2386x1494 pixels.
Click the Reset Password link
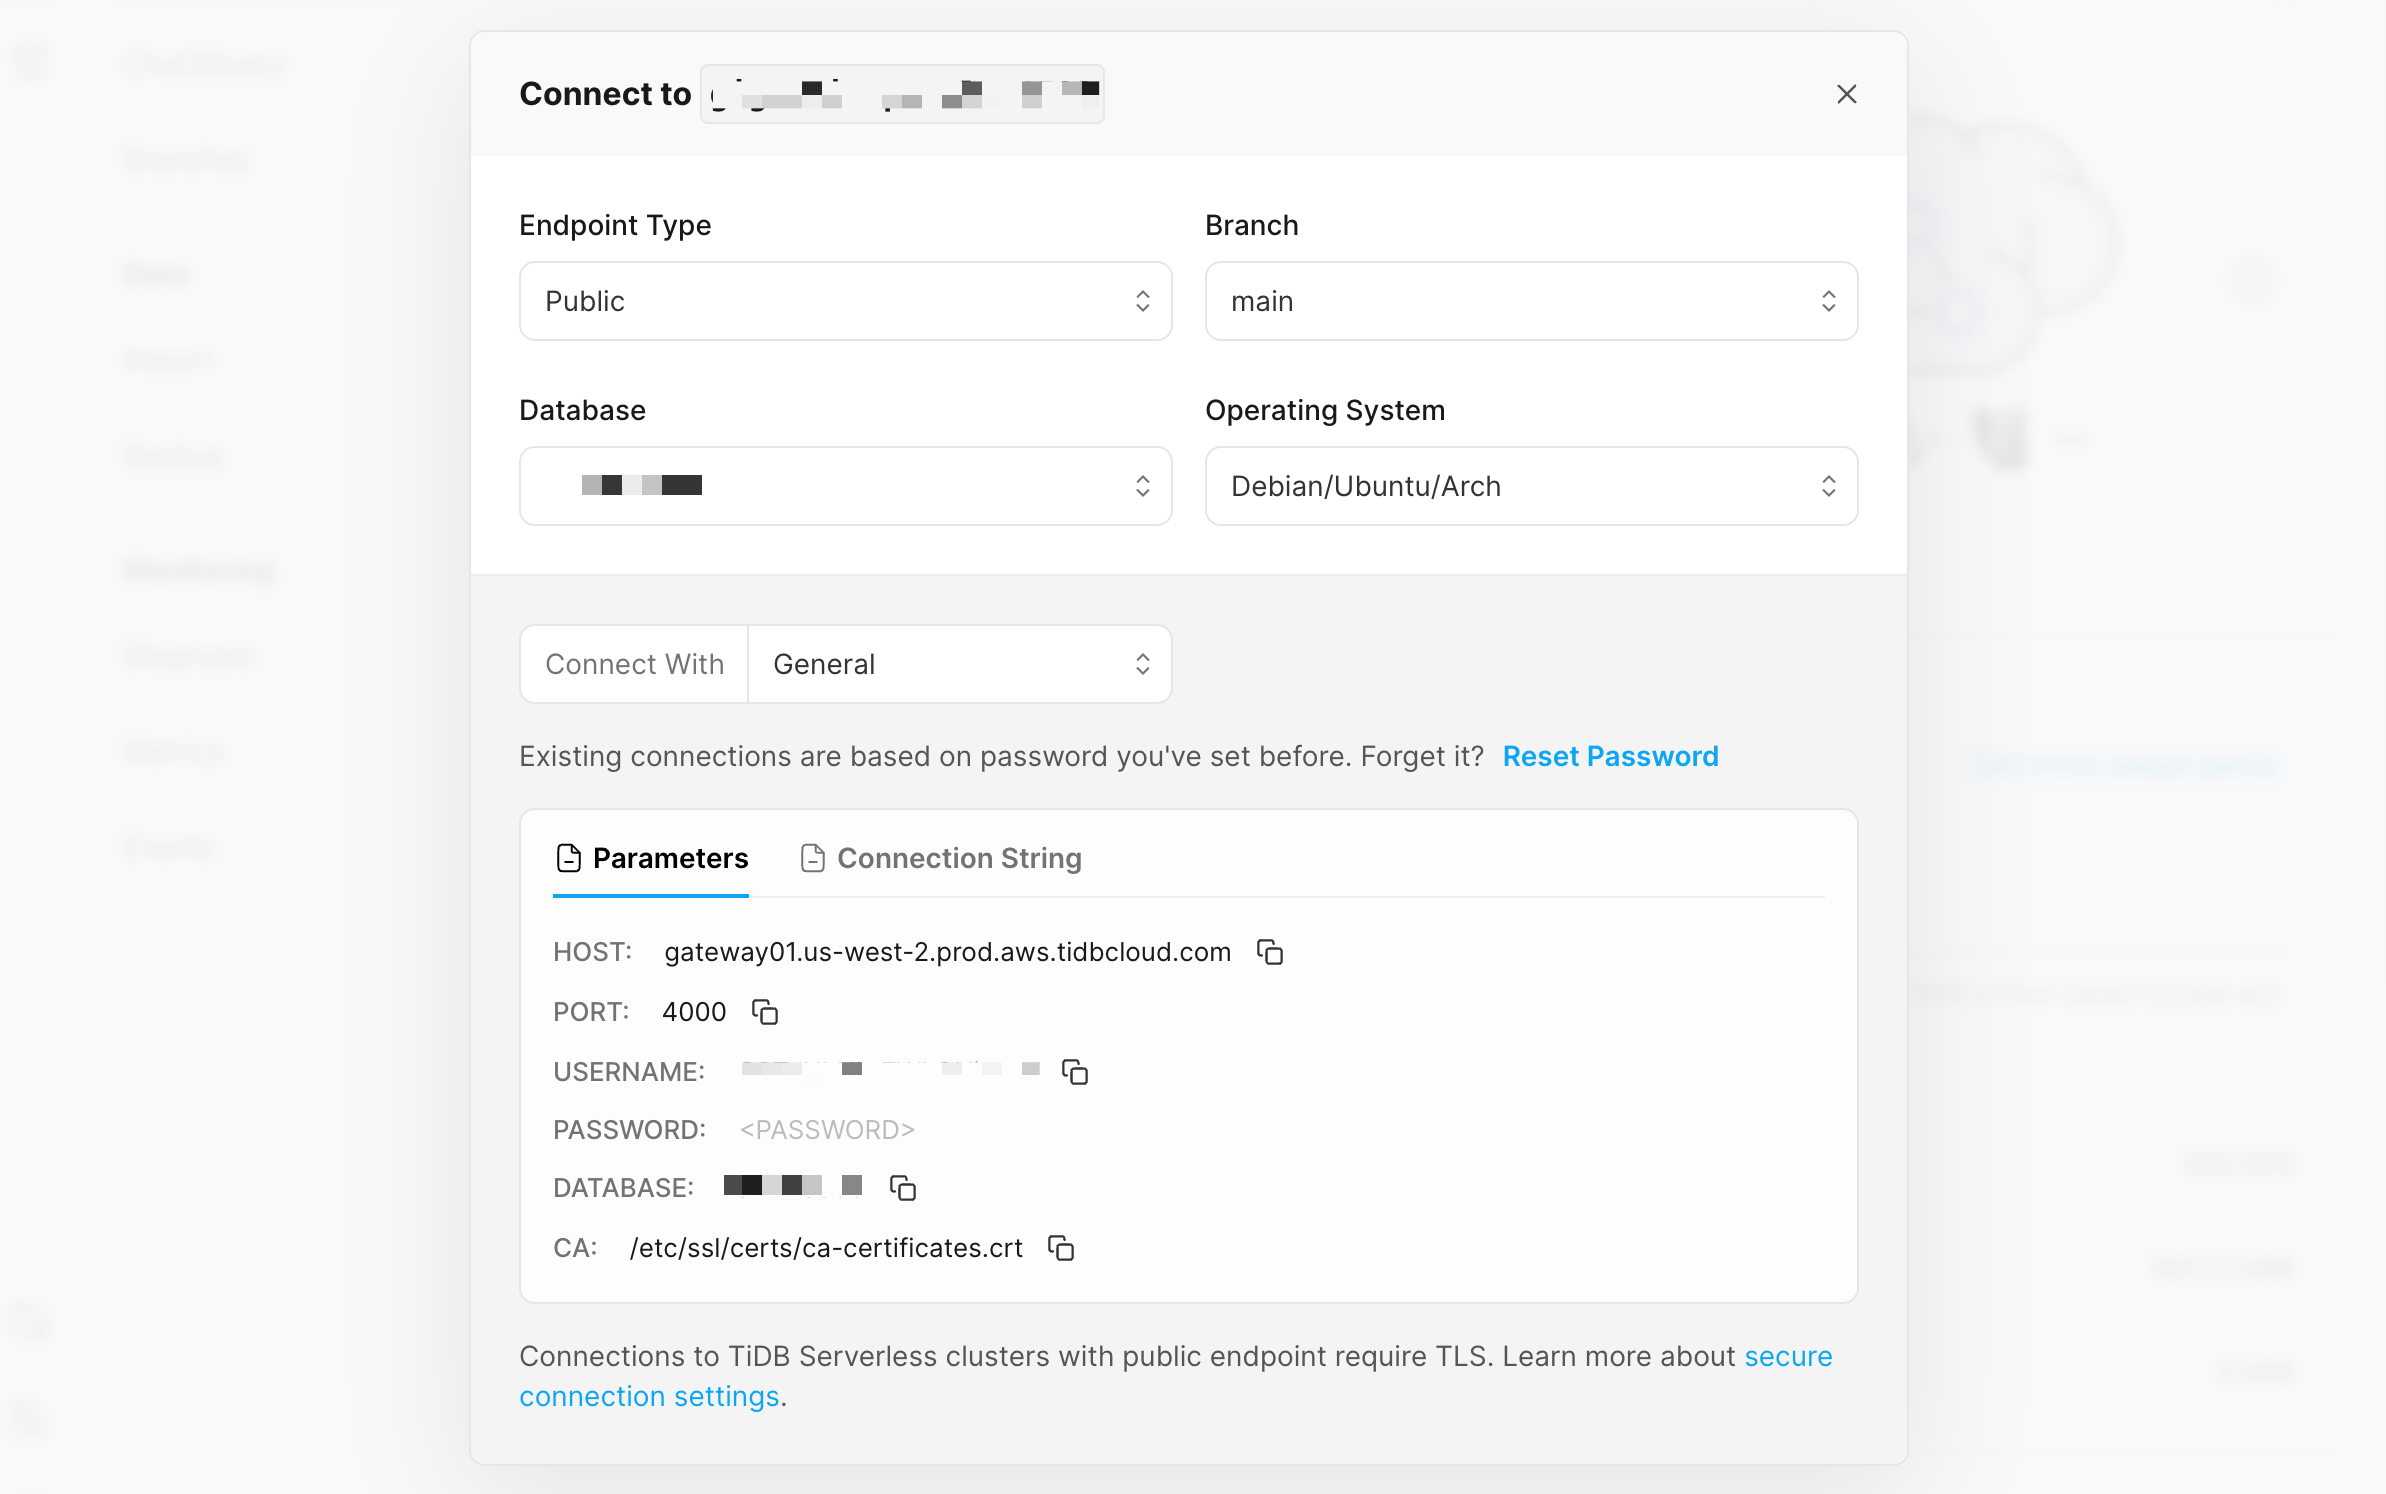click(1610, 756)
